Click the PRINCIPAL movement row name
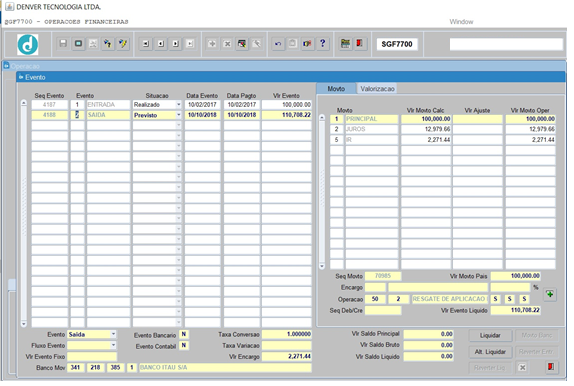 tap(372, 119)
